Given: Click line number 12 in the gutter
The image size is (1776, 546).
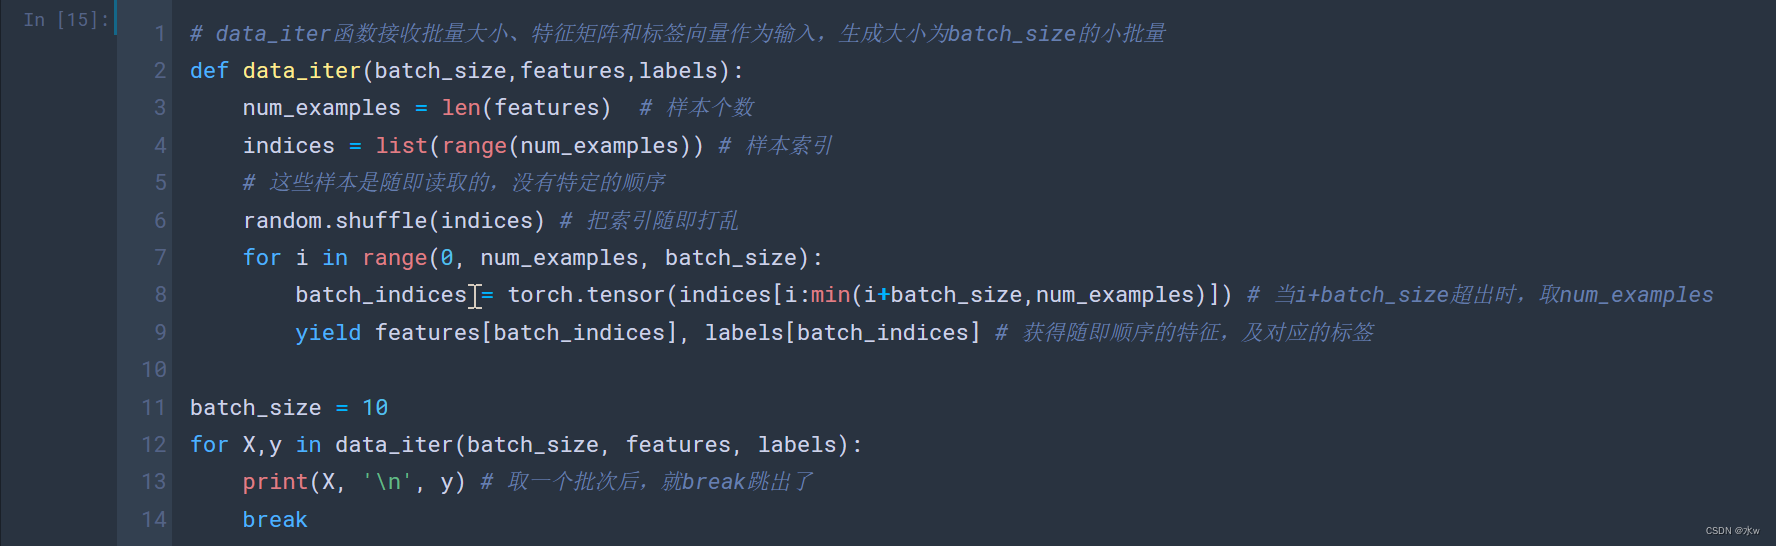Looking at the screenshot, I should point(154,445).
